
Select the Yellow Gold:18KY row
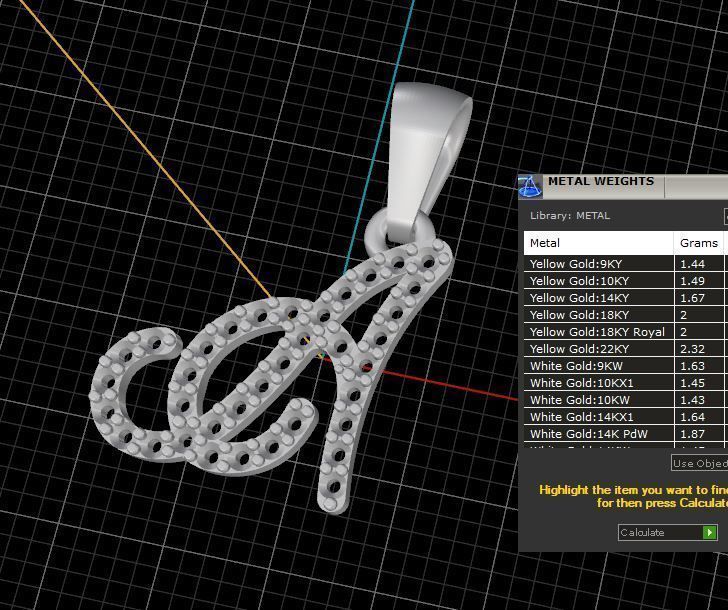click(624, 315)
